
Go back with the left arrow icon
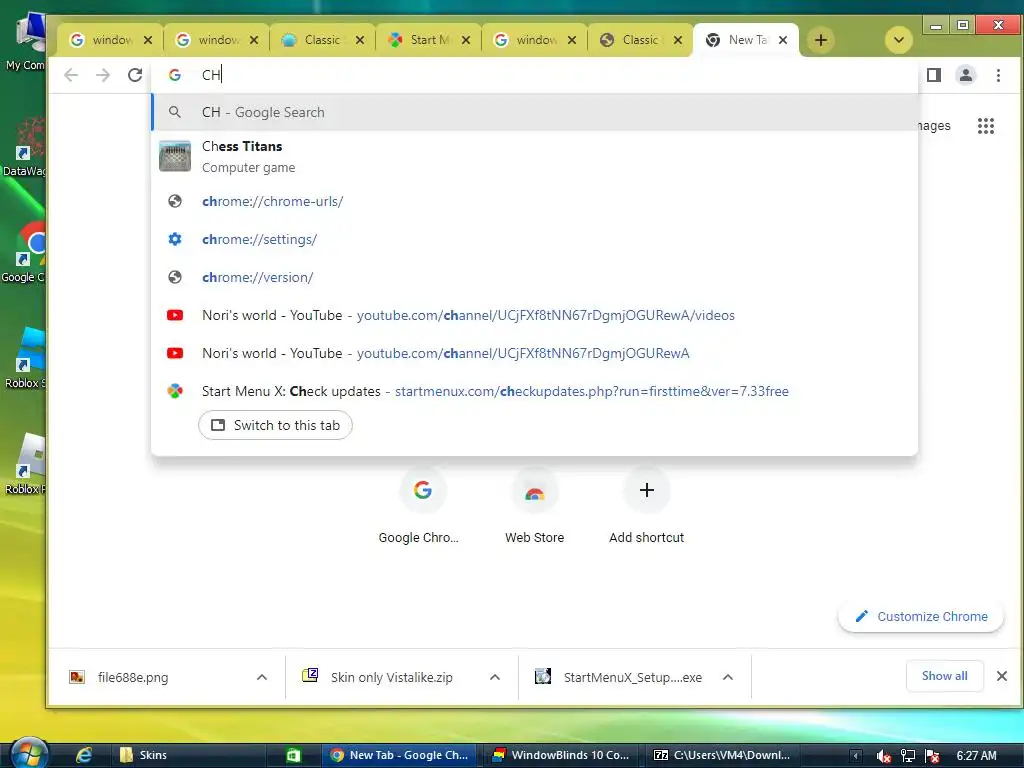(x=71, y=75)
